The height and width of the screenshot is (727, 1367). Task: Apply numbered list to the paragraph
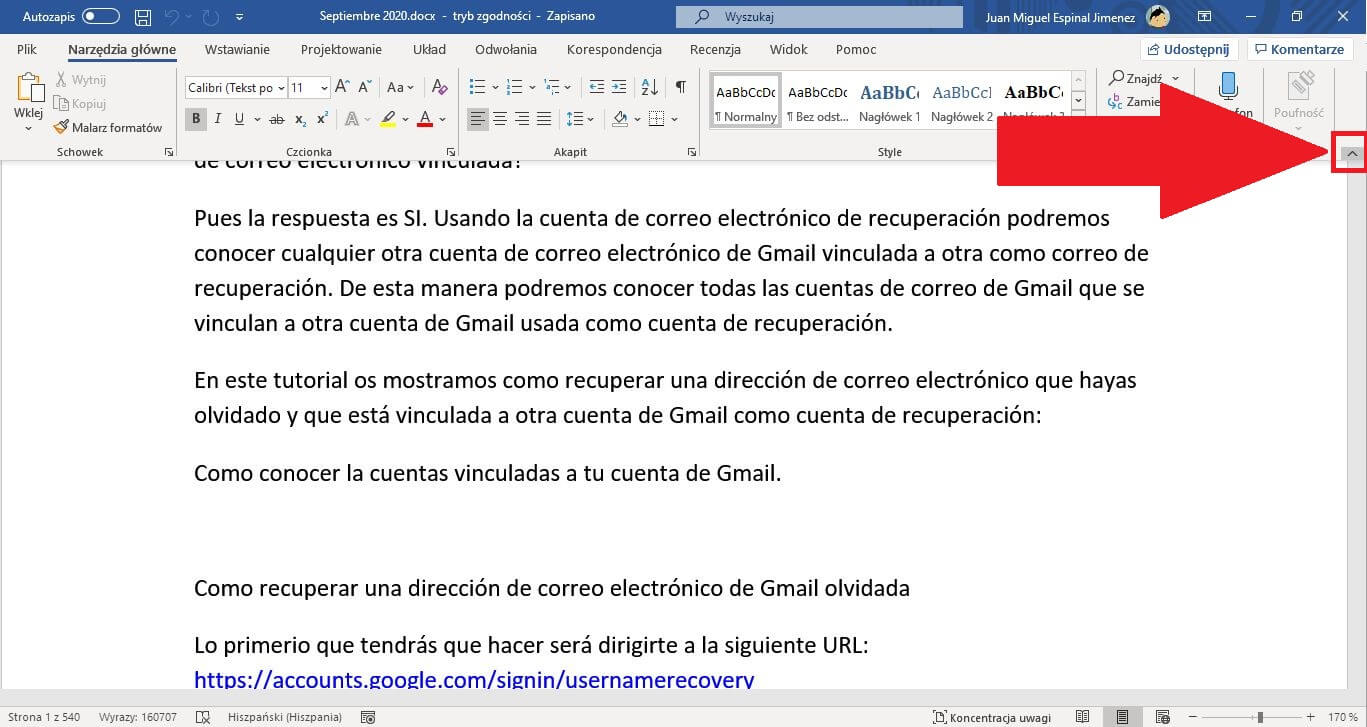[515, 87]
